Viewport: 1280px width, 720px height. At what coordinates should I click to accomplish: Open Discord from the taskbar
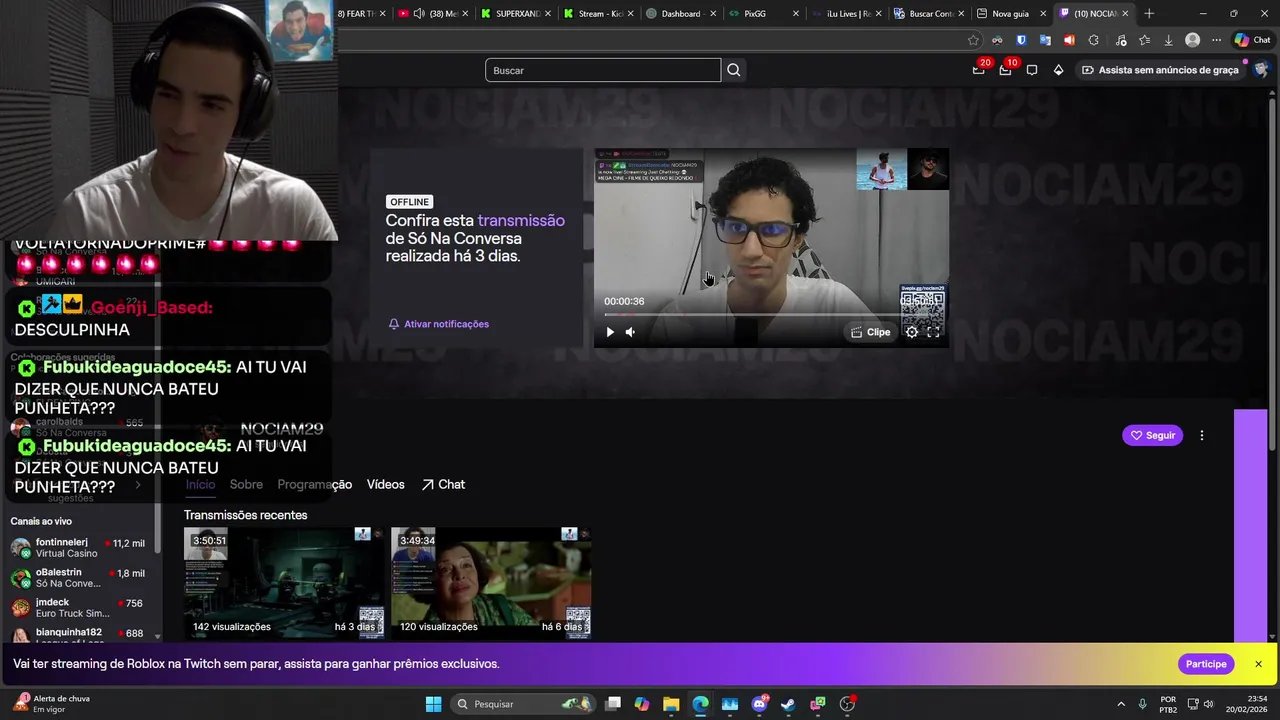tap(759, 704)
